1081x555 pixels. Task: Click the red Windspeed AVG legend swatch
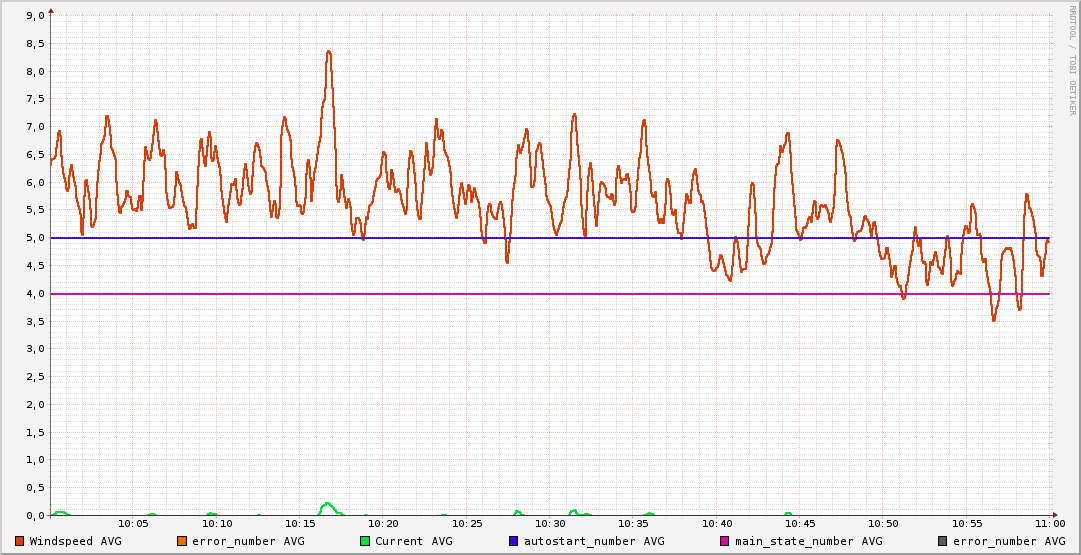20,541
